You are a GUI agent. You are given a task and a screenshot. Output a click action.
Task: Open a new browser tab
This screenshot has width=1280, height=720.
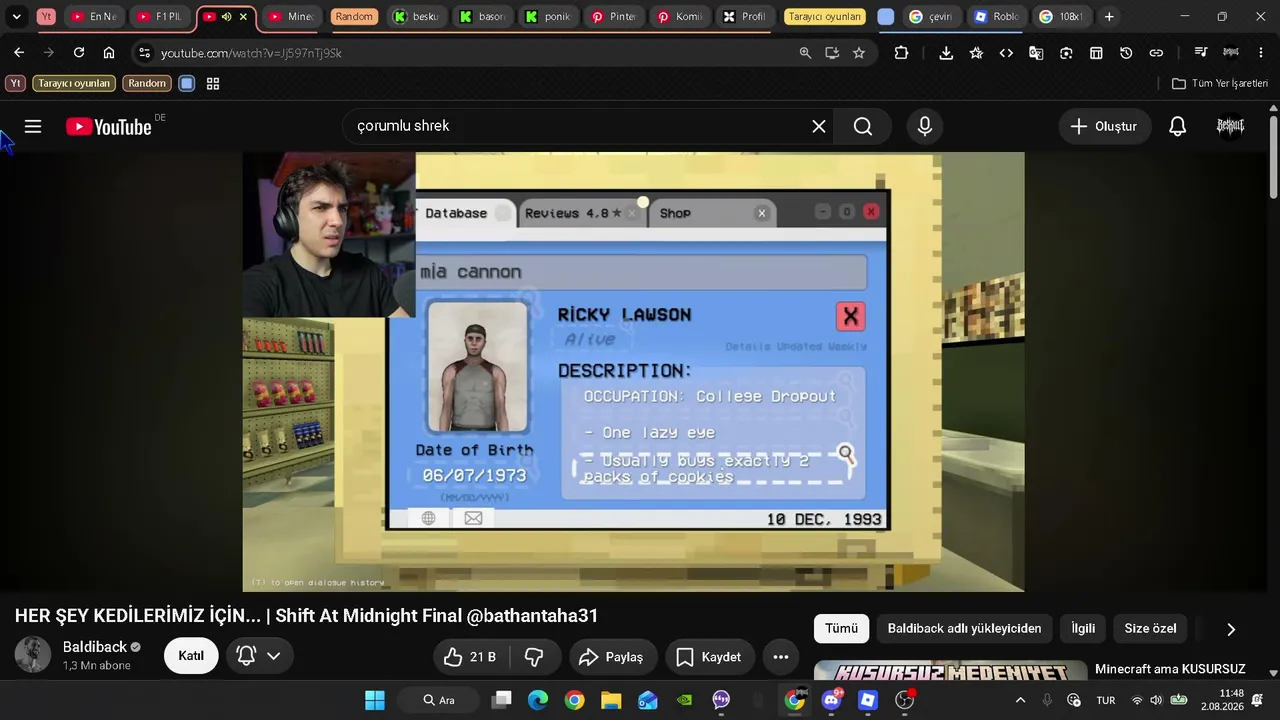[1109, 17]
